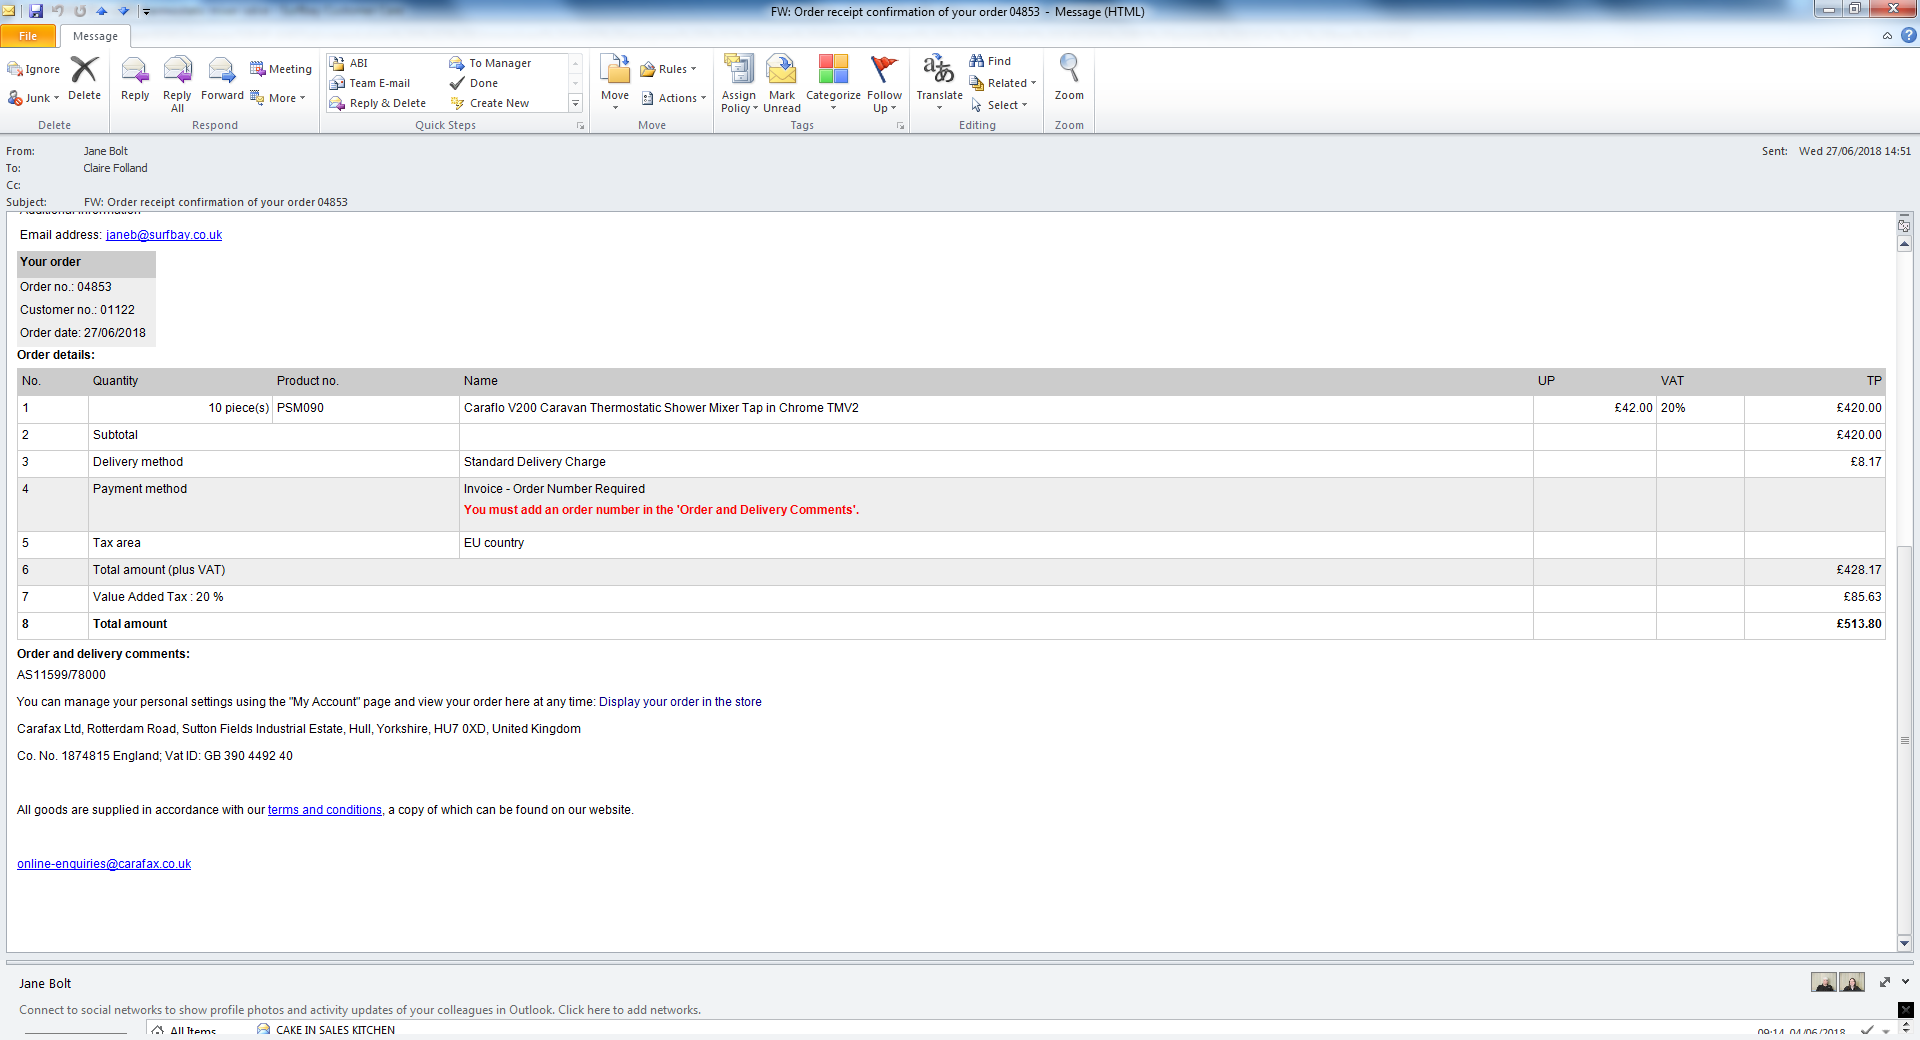
Task: Expand the More respond options
Action: click(278, 98)
